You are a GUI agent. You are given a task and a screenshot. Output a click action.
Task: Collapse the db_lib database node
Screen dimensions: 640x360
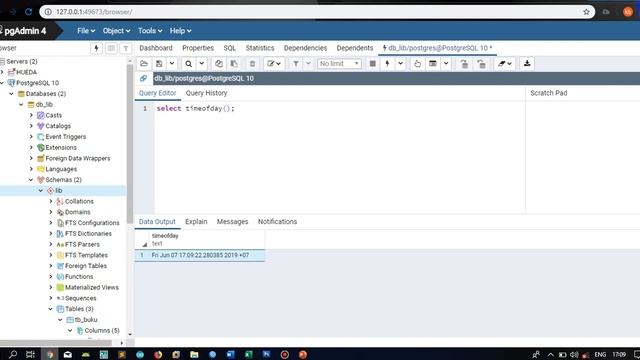pyautogui.click(x=21, y=104)
